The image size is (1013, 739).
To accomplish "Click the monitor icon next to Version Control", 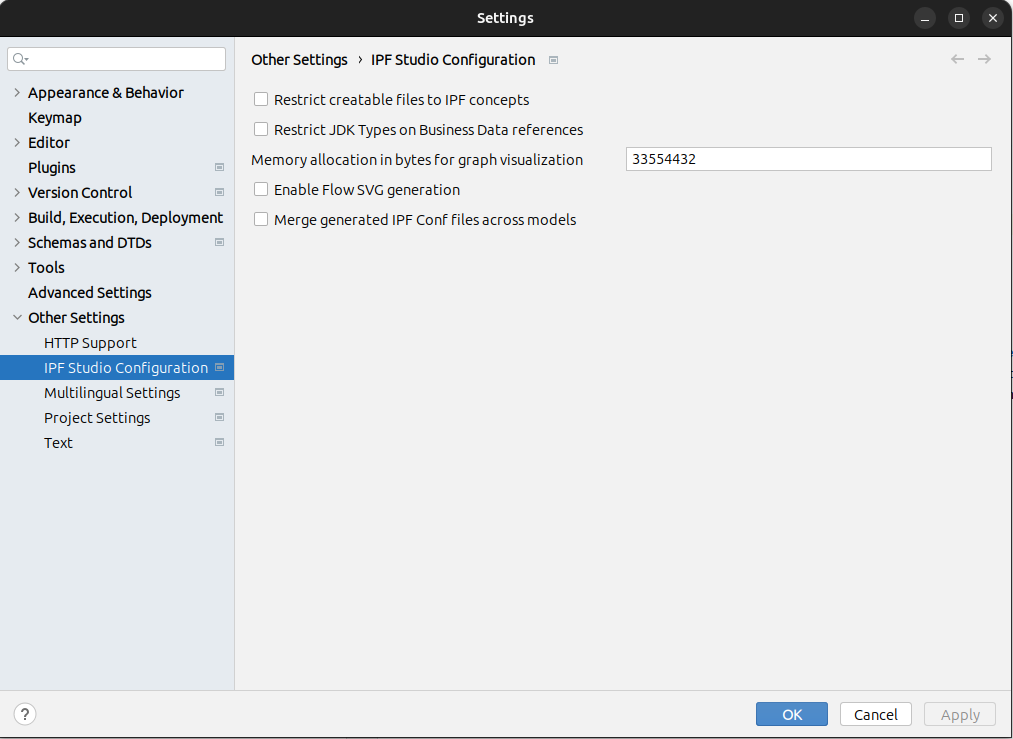I will [x=219, y=192].
